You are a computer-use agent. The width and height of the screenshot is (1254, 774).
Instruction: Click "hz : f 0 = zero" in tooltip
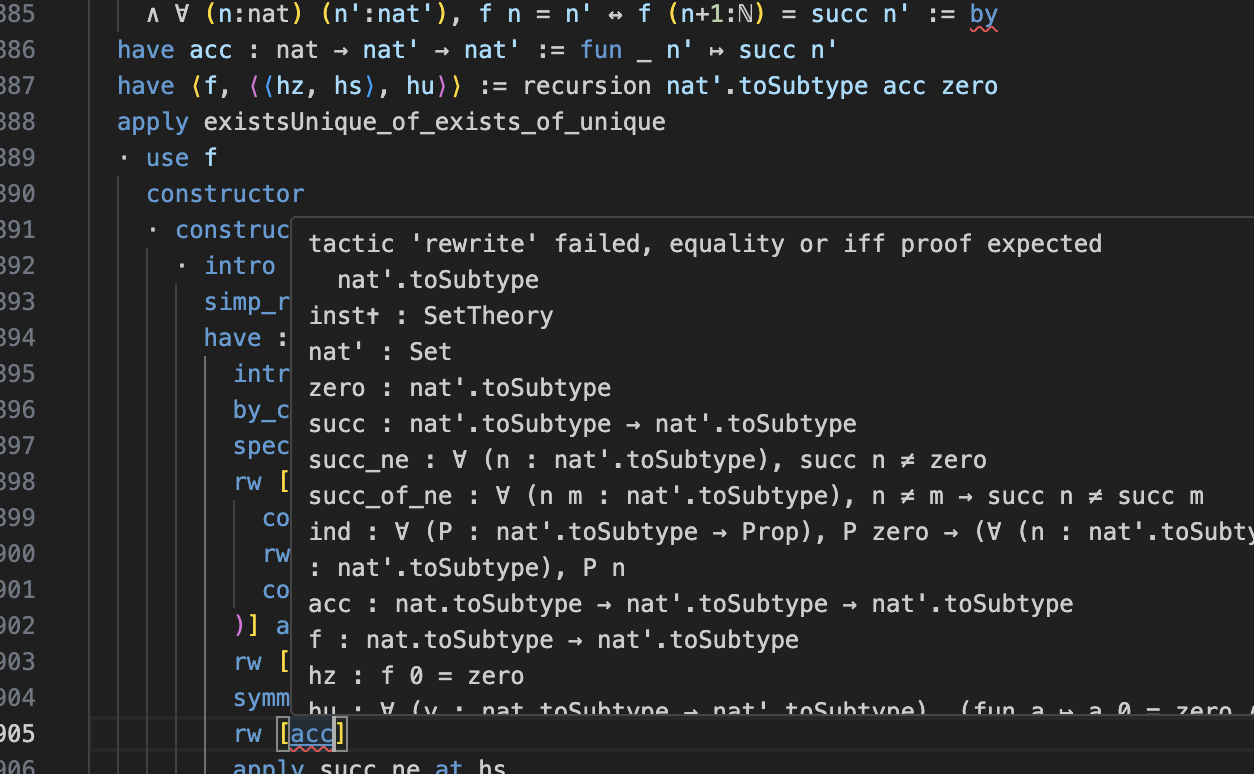416,676
